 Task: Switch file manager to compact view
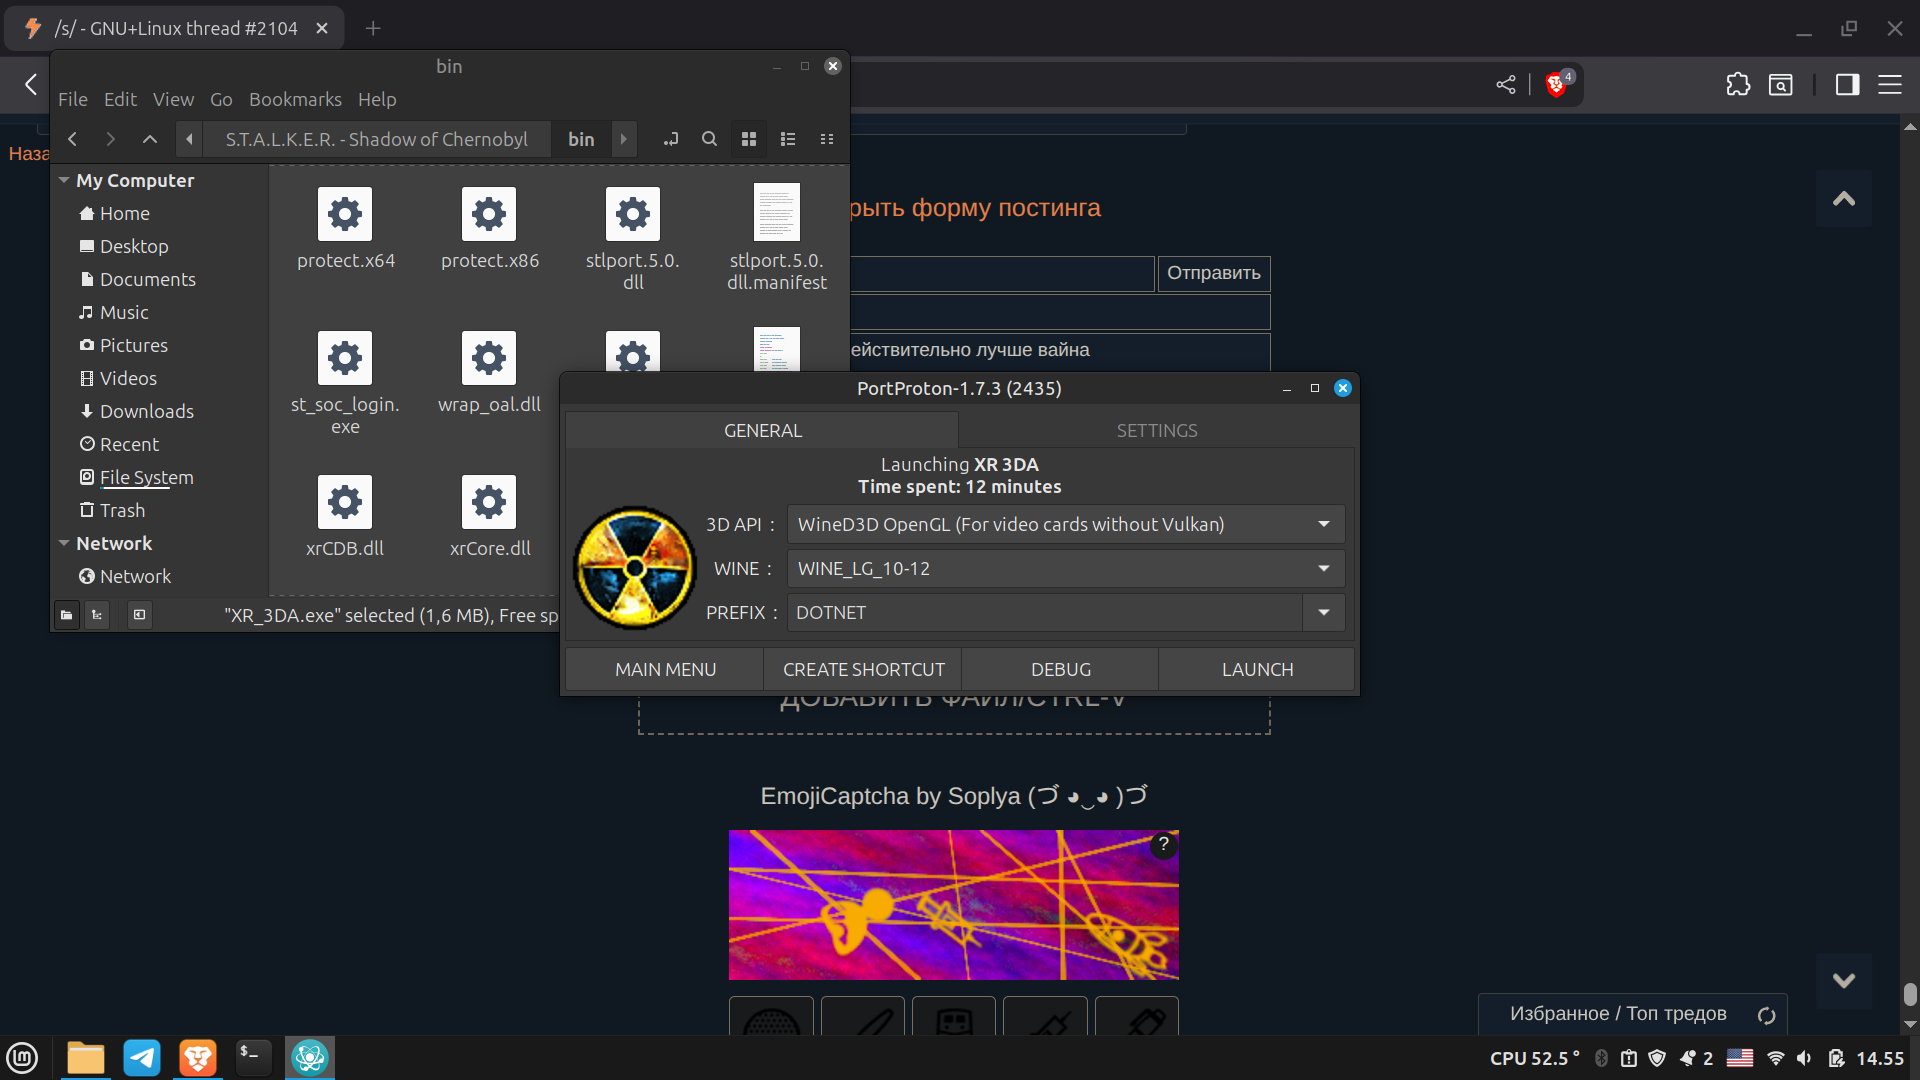click(x=827, y=139)
